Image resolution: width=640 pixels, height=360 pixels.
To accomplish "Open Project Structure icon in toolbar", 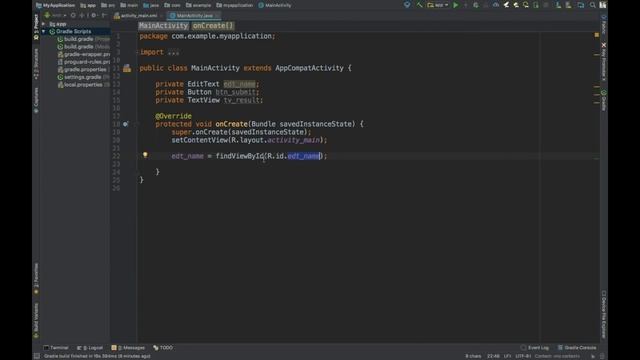I will [x=580, y=5].
